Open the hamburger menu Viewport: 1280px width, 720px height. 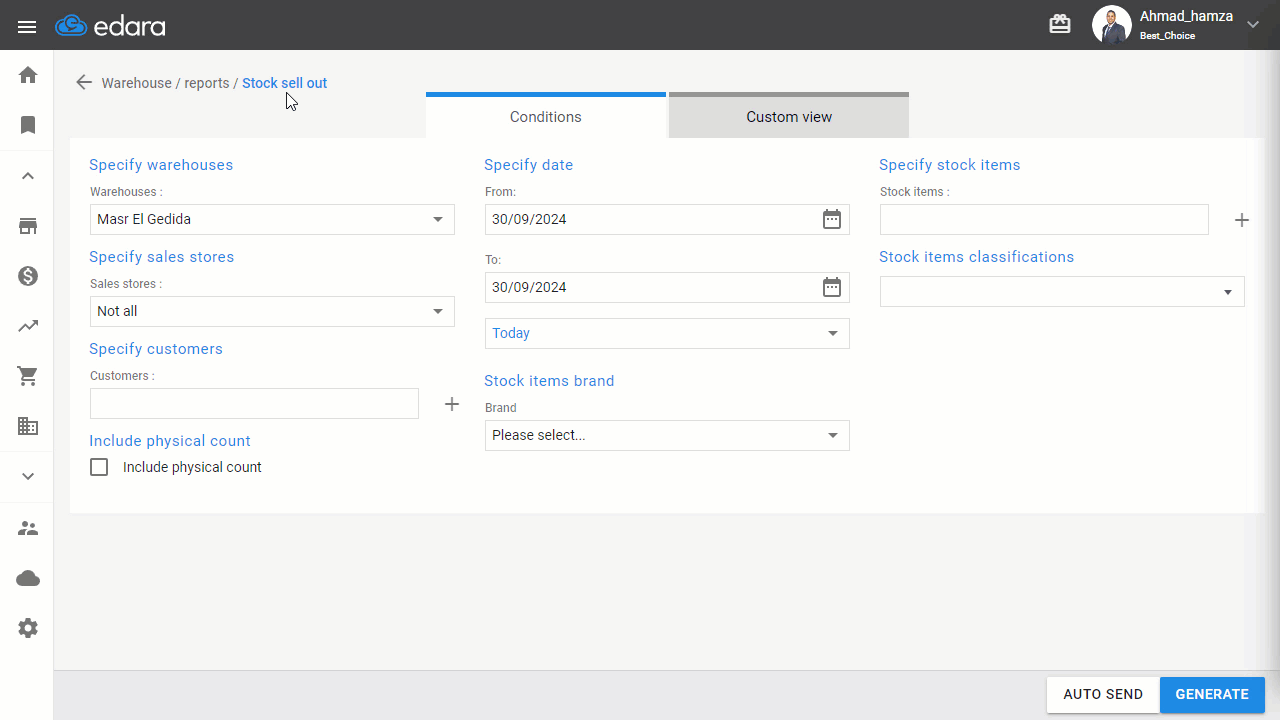pyautogui.click(x=27, y=26)
